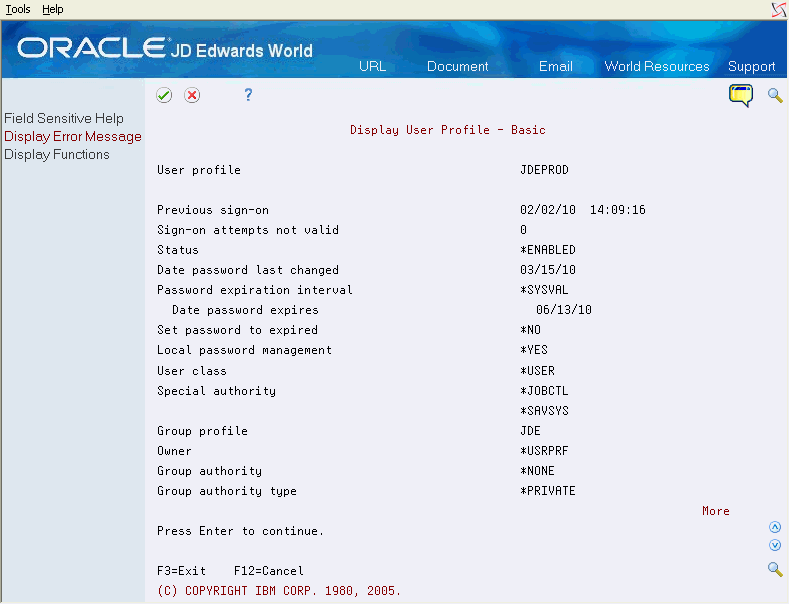Click the More indicator text

pos(716,511)
